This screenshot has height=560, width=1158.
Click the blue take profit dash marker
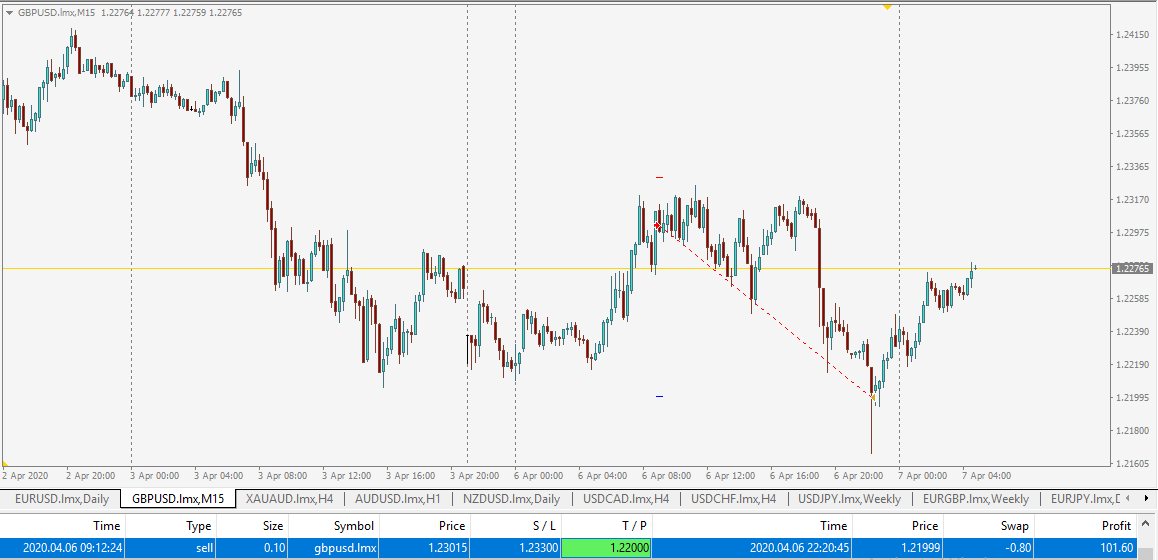click(x=659, y=397)
